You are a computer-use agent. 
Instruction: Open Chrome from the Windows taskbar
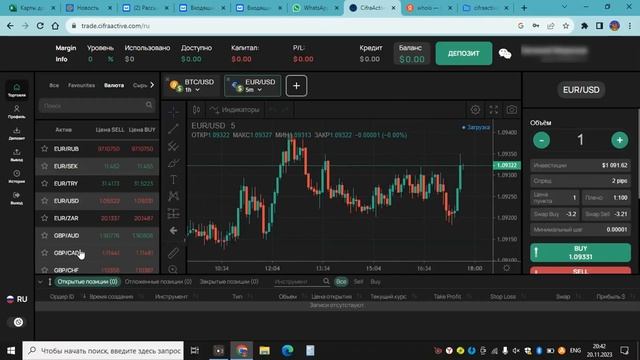[x=242, y=350]
